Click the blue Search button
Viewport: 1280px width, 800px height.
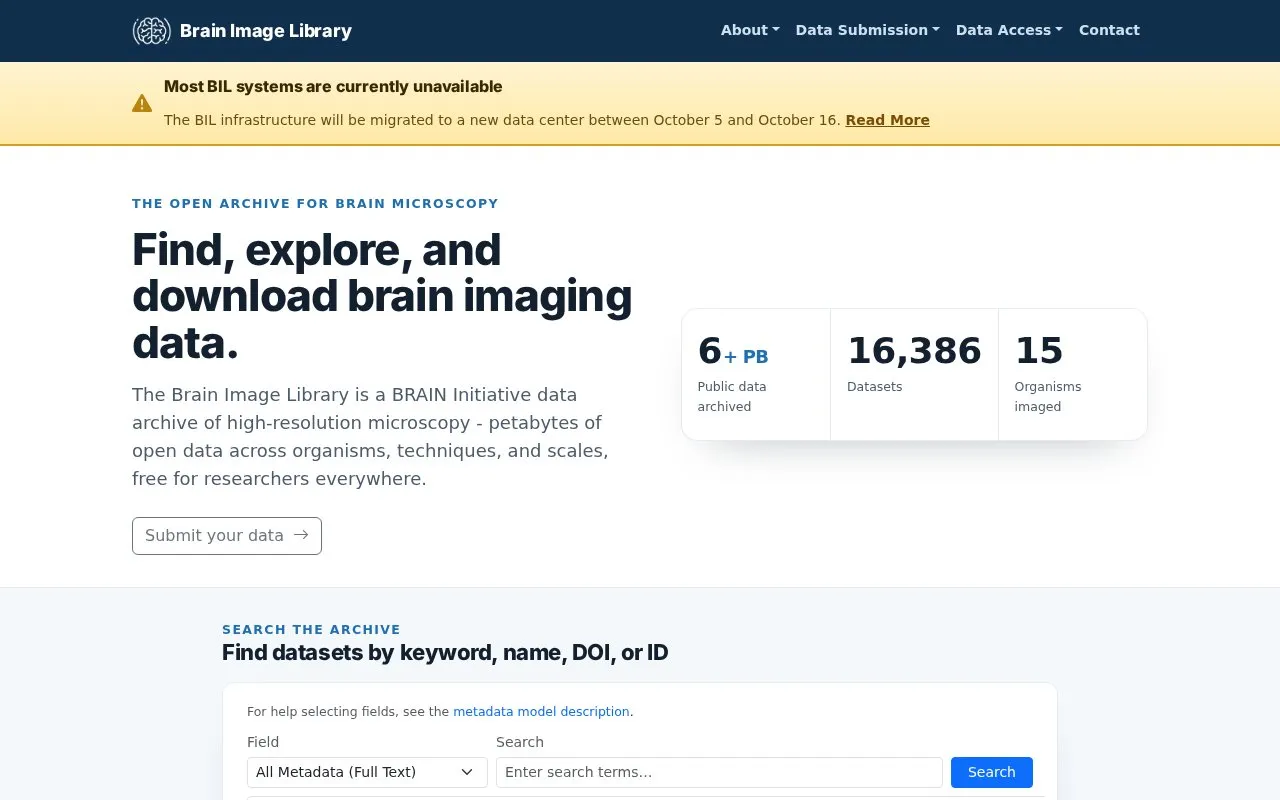(x=992, y=772)
